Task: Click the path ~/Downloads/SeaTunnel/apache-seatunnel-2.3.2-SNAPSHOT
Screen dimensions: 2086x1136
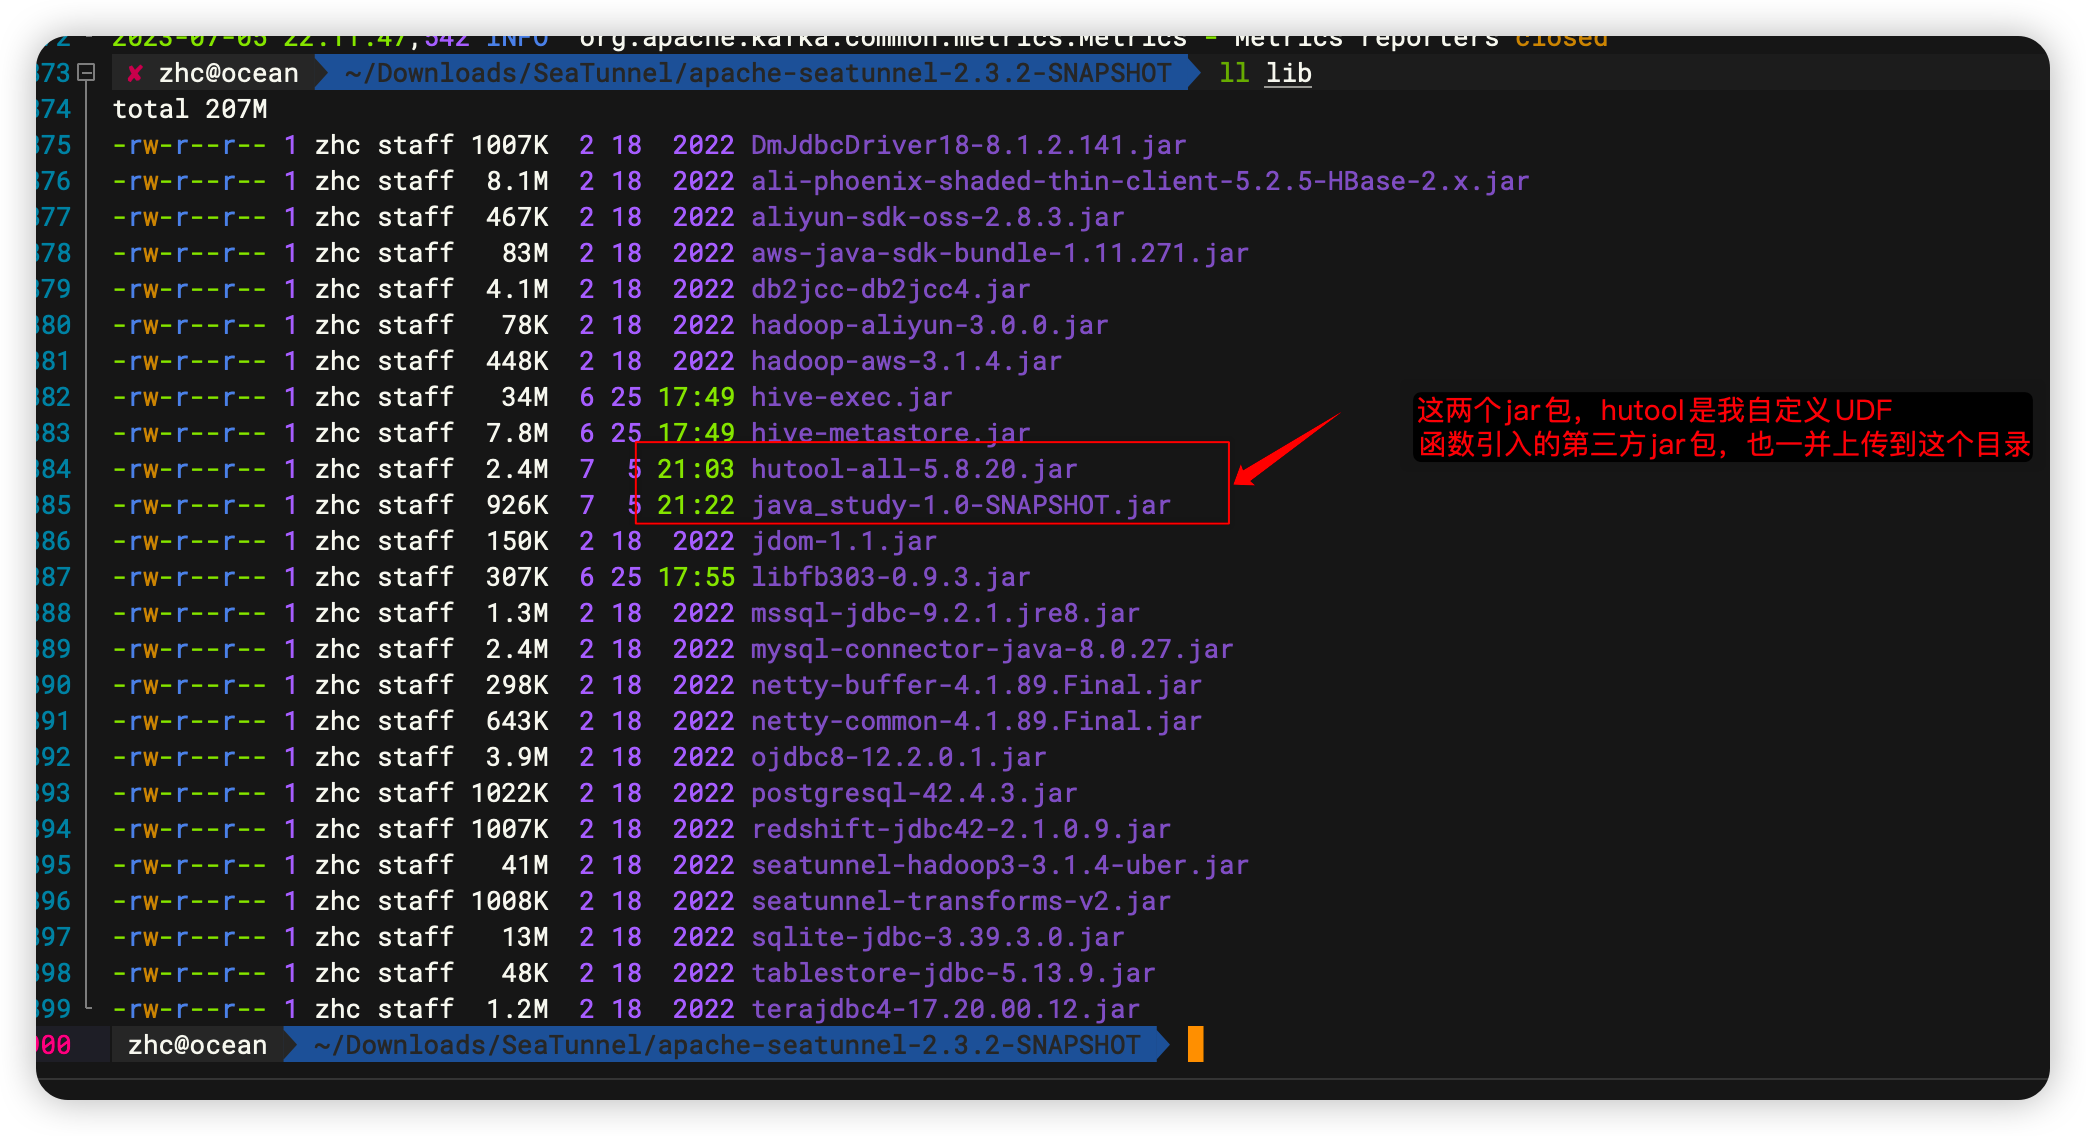Action: [755, 72]
